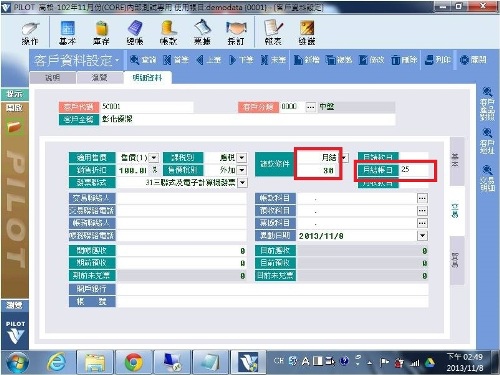Open the 票據科目 lookup ellipsis button
Screen dimensions: 500x375
pyautogui.click(x=422, y=223)
